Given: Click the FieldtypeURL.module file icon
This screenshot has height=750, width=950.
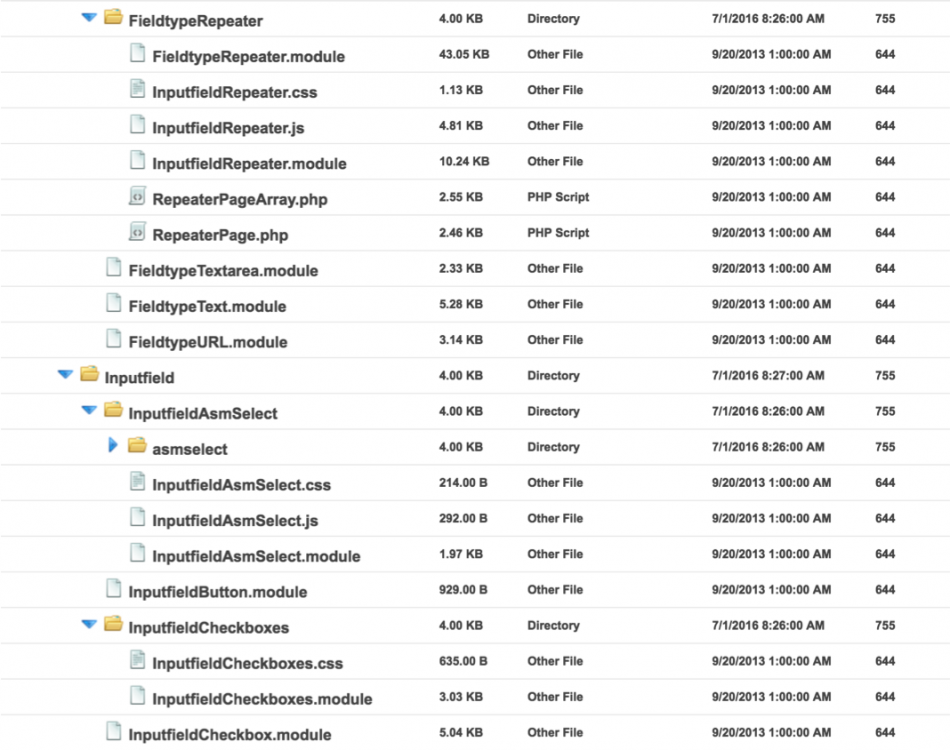Looking at the screenshot, I should [113, 340].
